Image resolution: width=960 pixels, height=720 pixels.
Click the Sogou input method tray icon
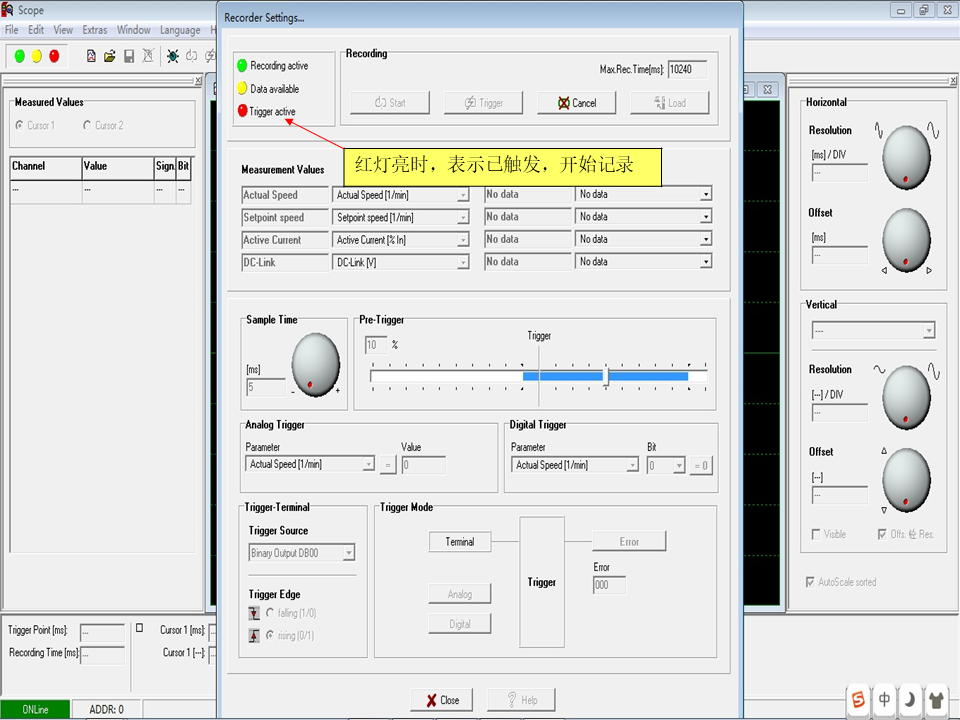[858, 699]
